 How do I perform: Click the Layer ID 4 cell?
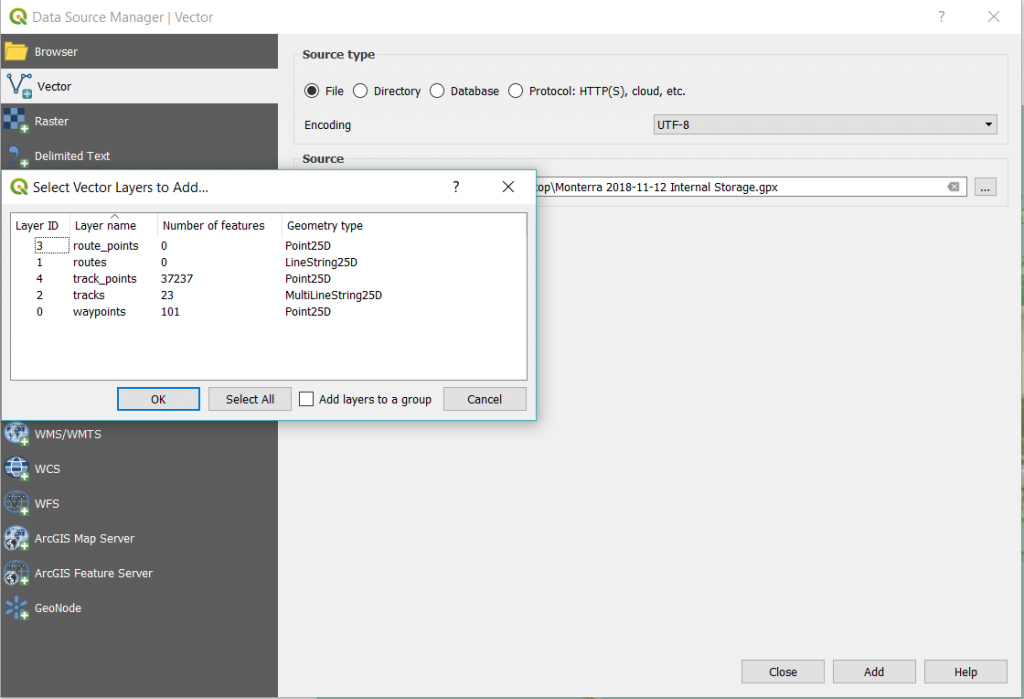[40, 278]
